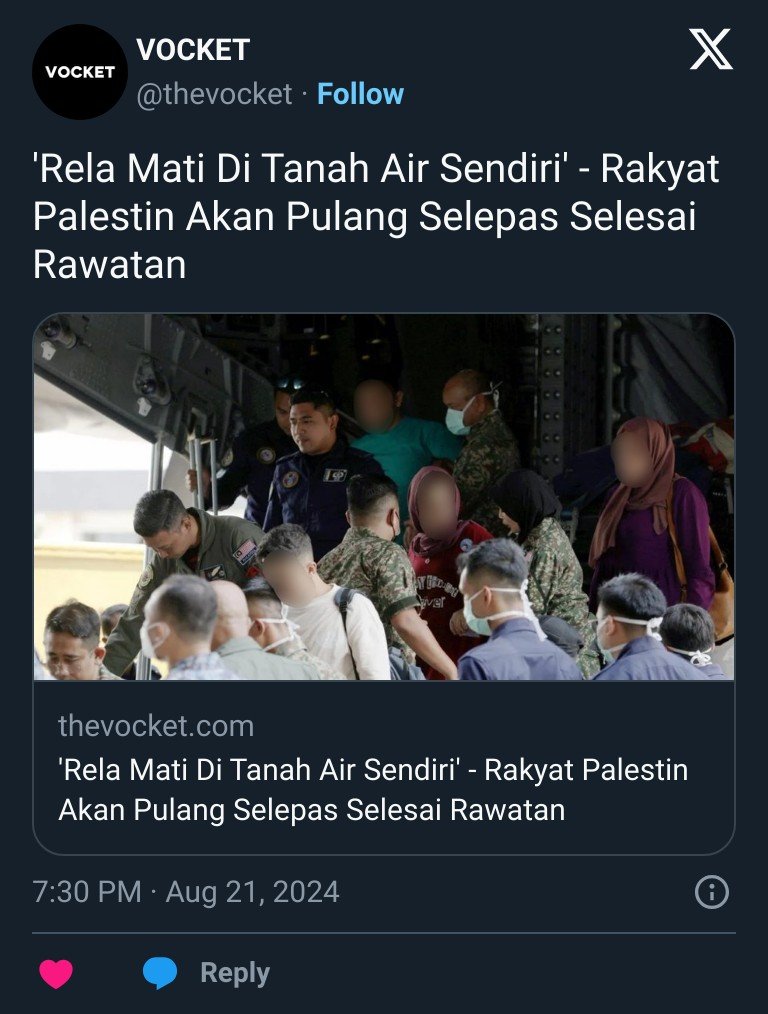
Task: Click the X logo in the corner
Action: coord(710,49)
